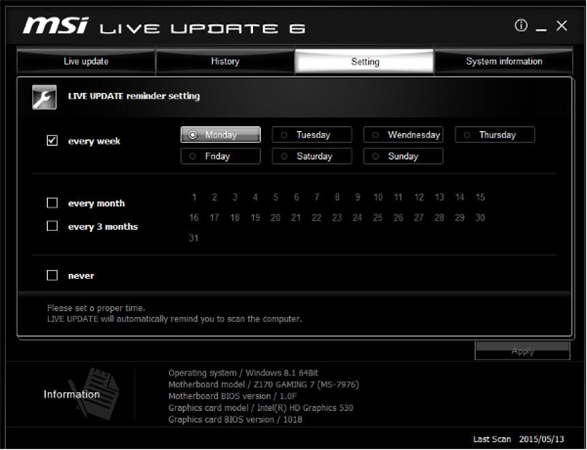The height and width of the screenshot is (450, 587).
Task: Click the Last Scan date 2015/05/13
Action: tap(541, 439)
